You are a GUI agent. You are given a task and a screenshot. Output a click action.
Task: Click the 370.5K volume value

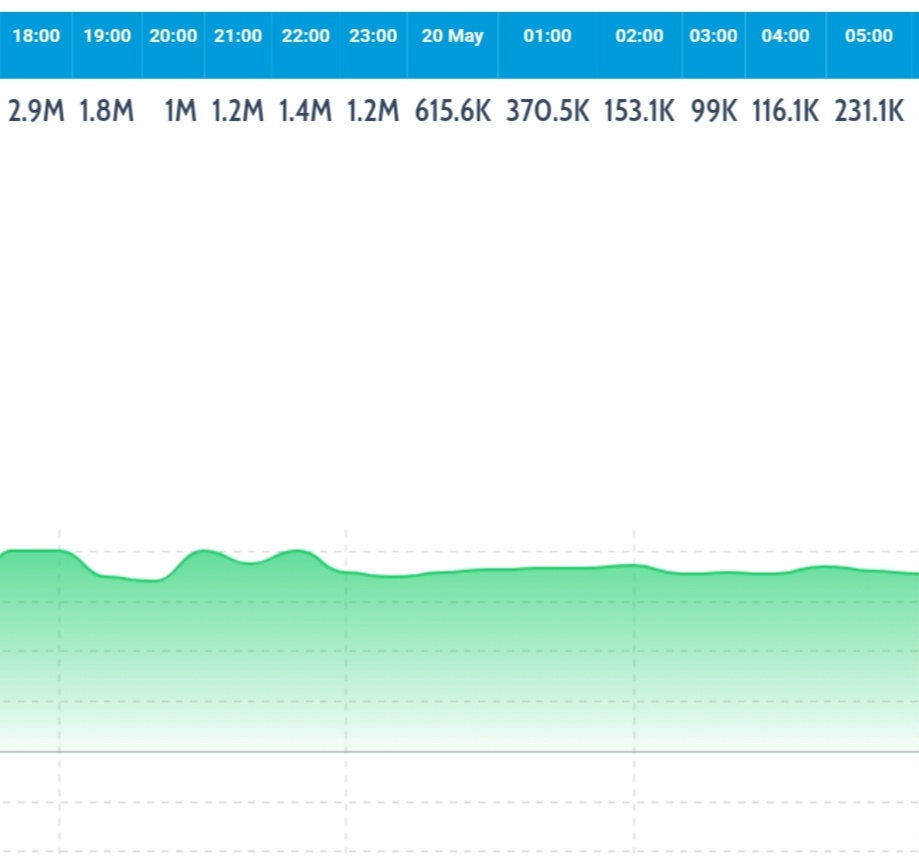click(x=547, y=111)
